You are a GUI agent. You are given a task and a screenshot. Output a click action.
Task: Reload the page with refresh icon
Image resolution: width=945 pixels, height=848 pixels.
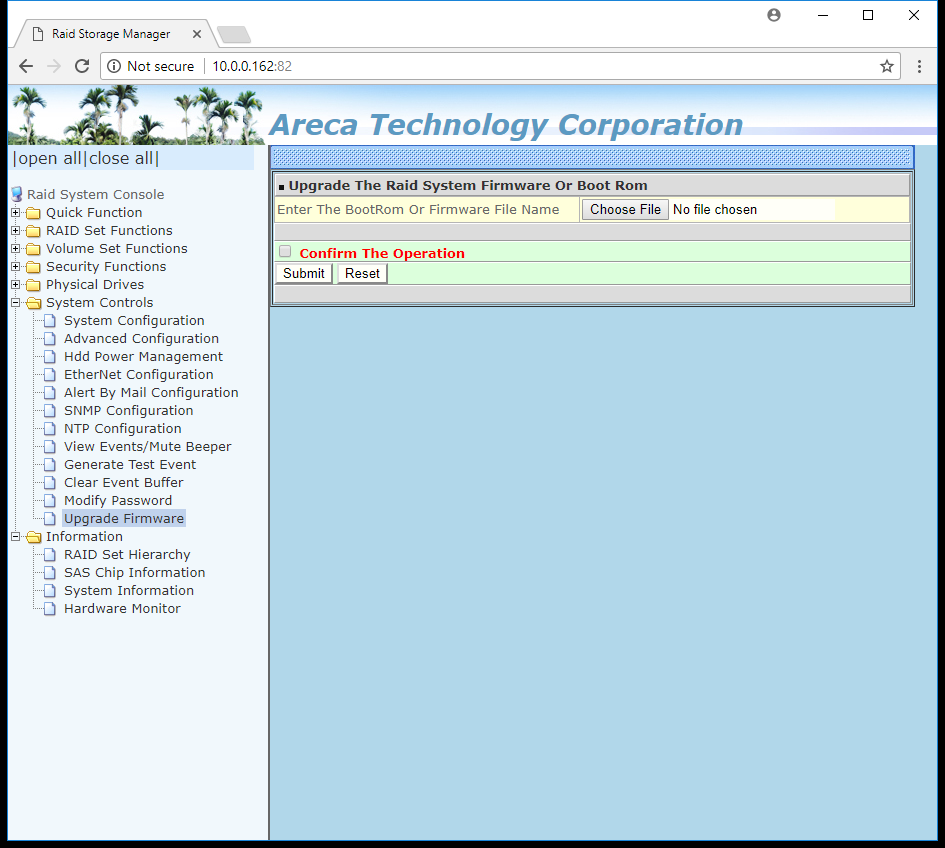(82, 66)
